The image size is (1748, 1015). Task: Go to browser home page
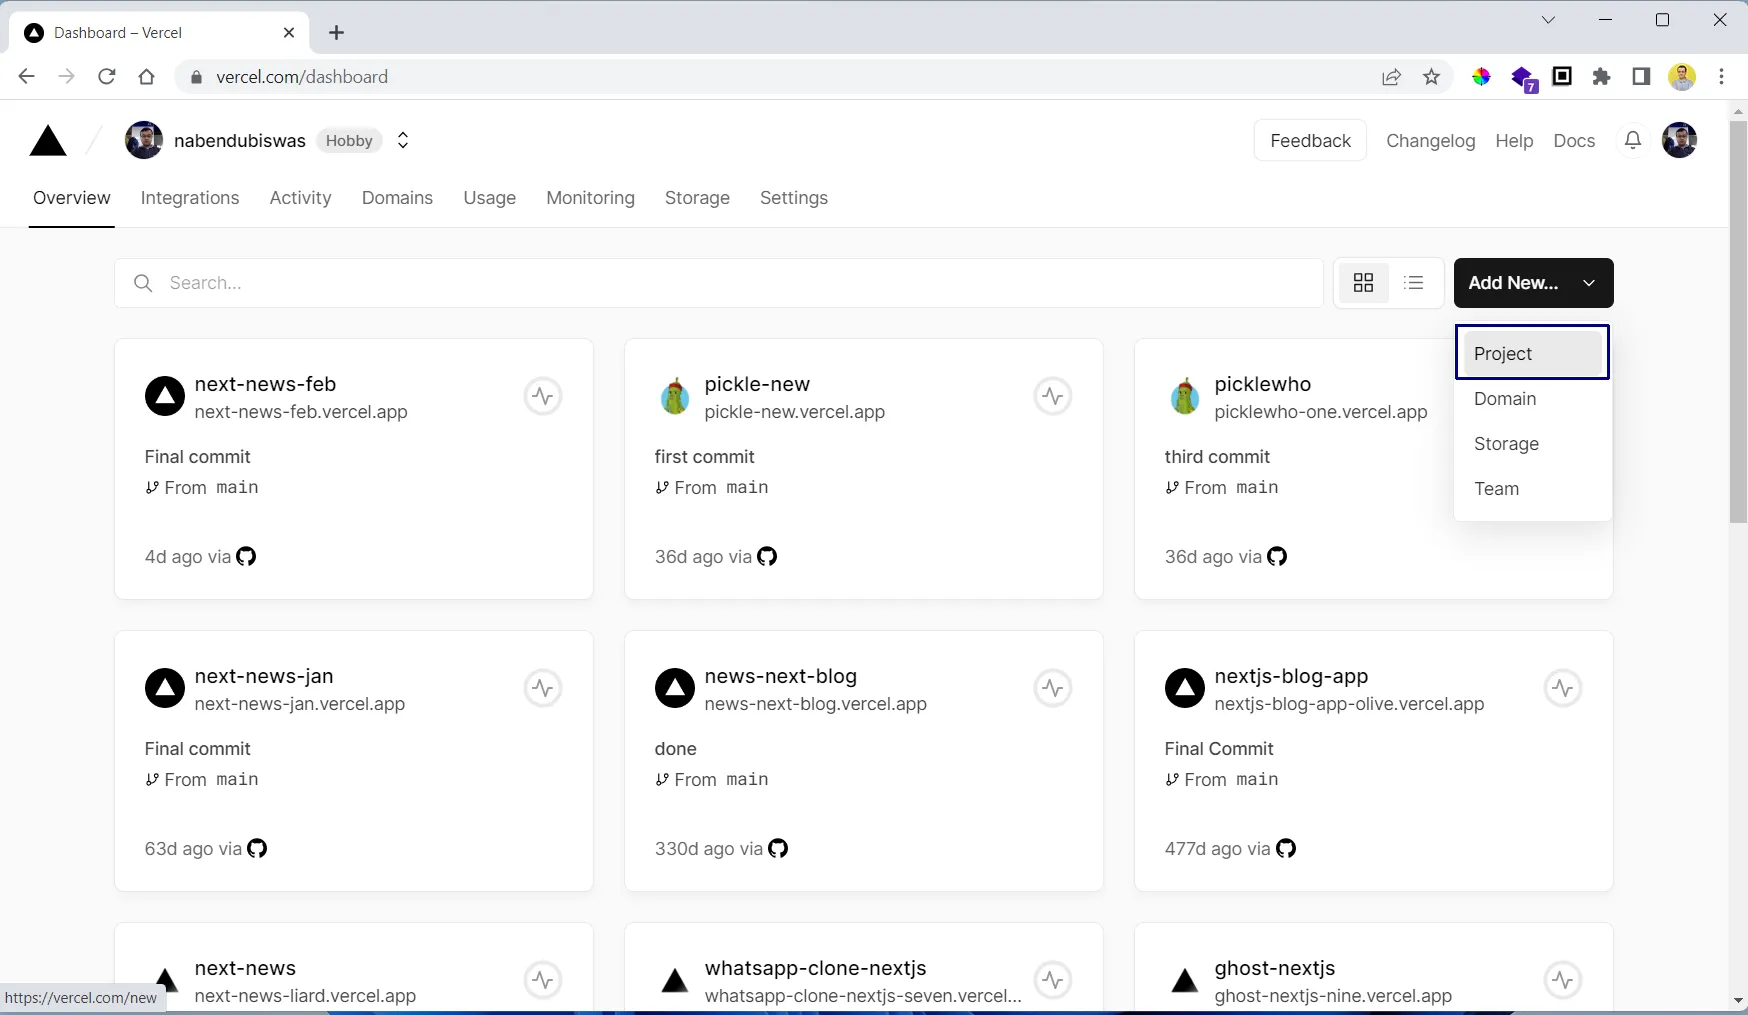146,77
